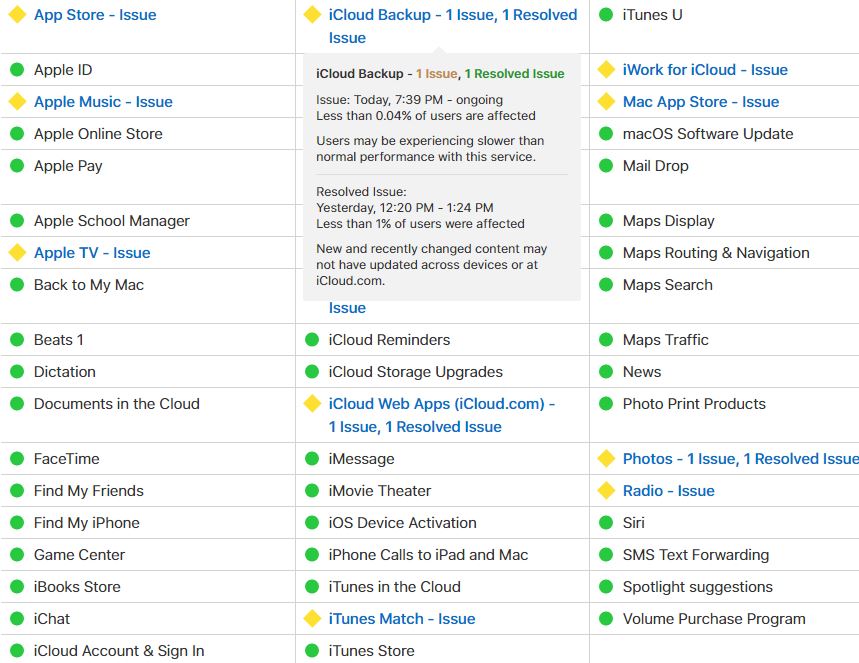Select the Apple Online Store text

point(98,134)
